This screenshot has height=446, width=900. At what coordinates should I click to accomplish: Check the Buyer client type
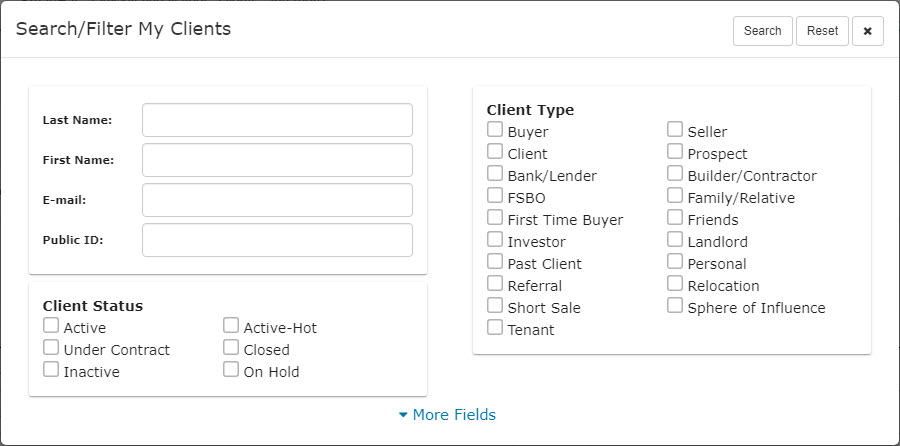coord(495,130)
